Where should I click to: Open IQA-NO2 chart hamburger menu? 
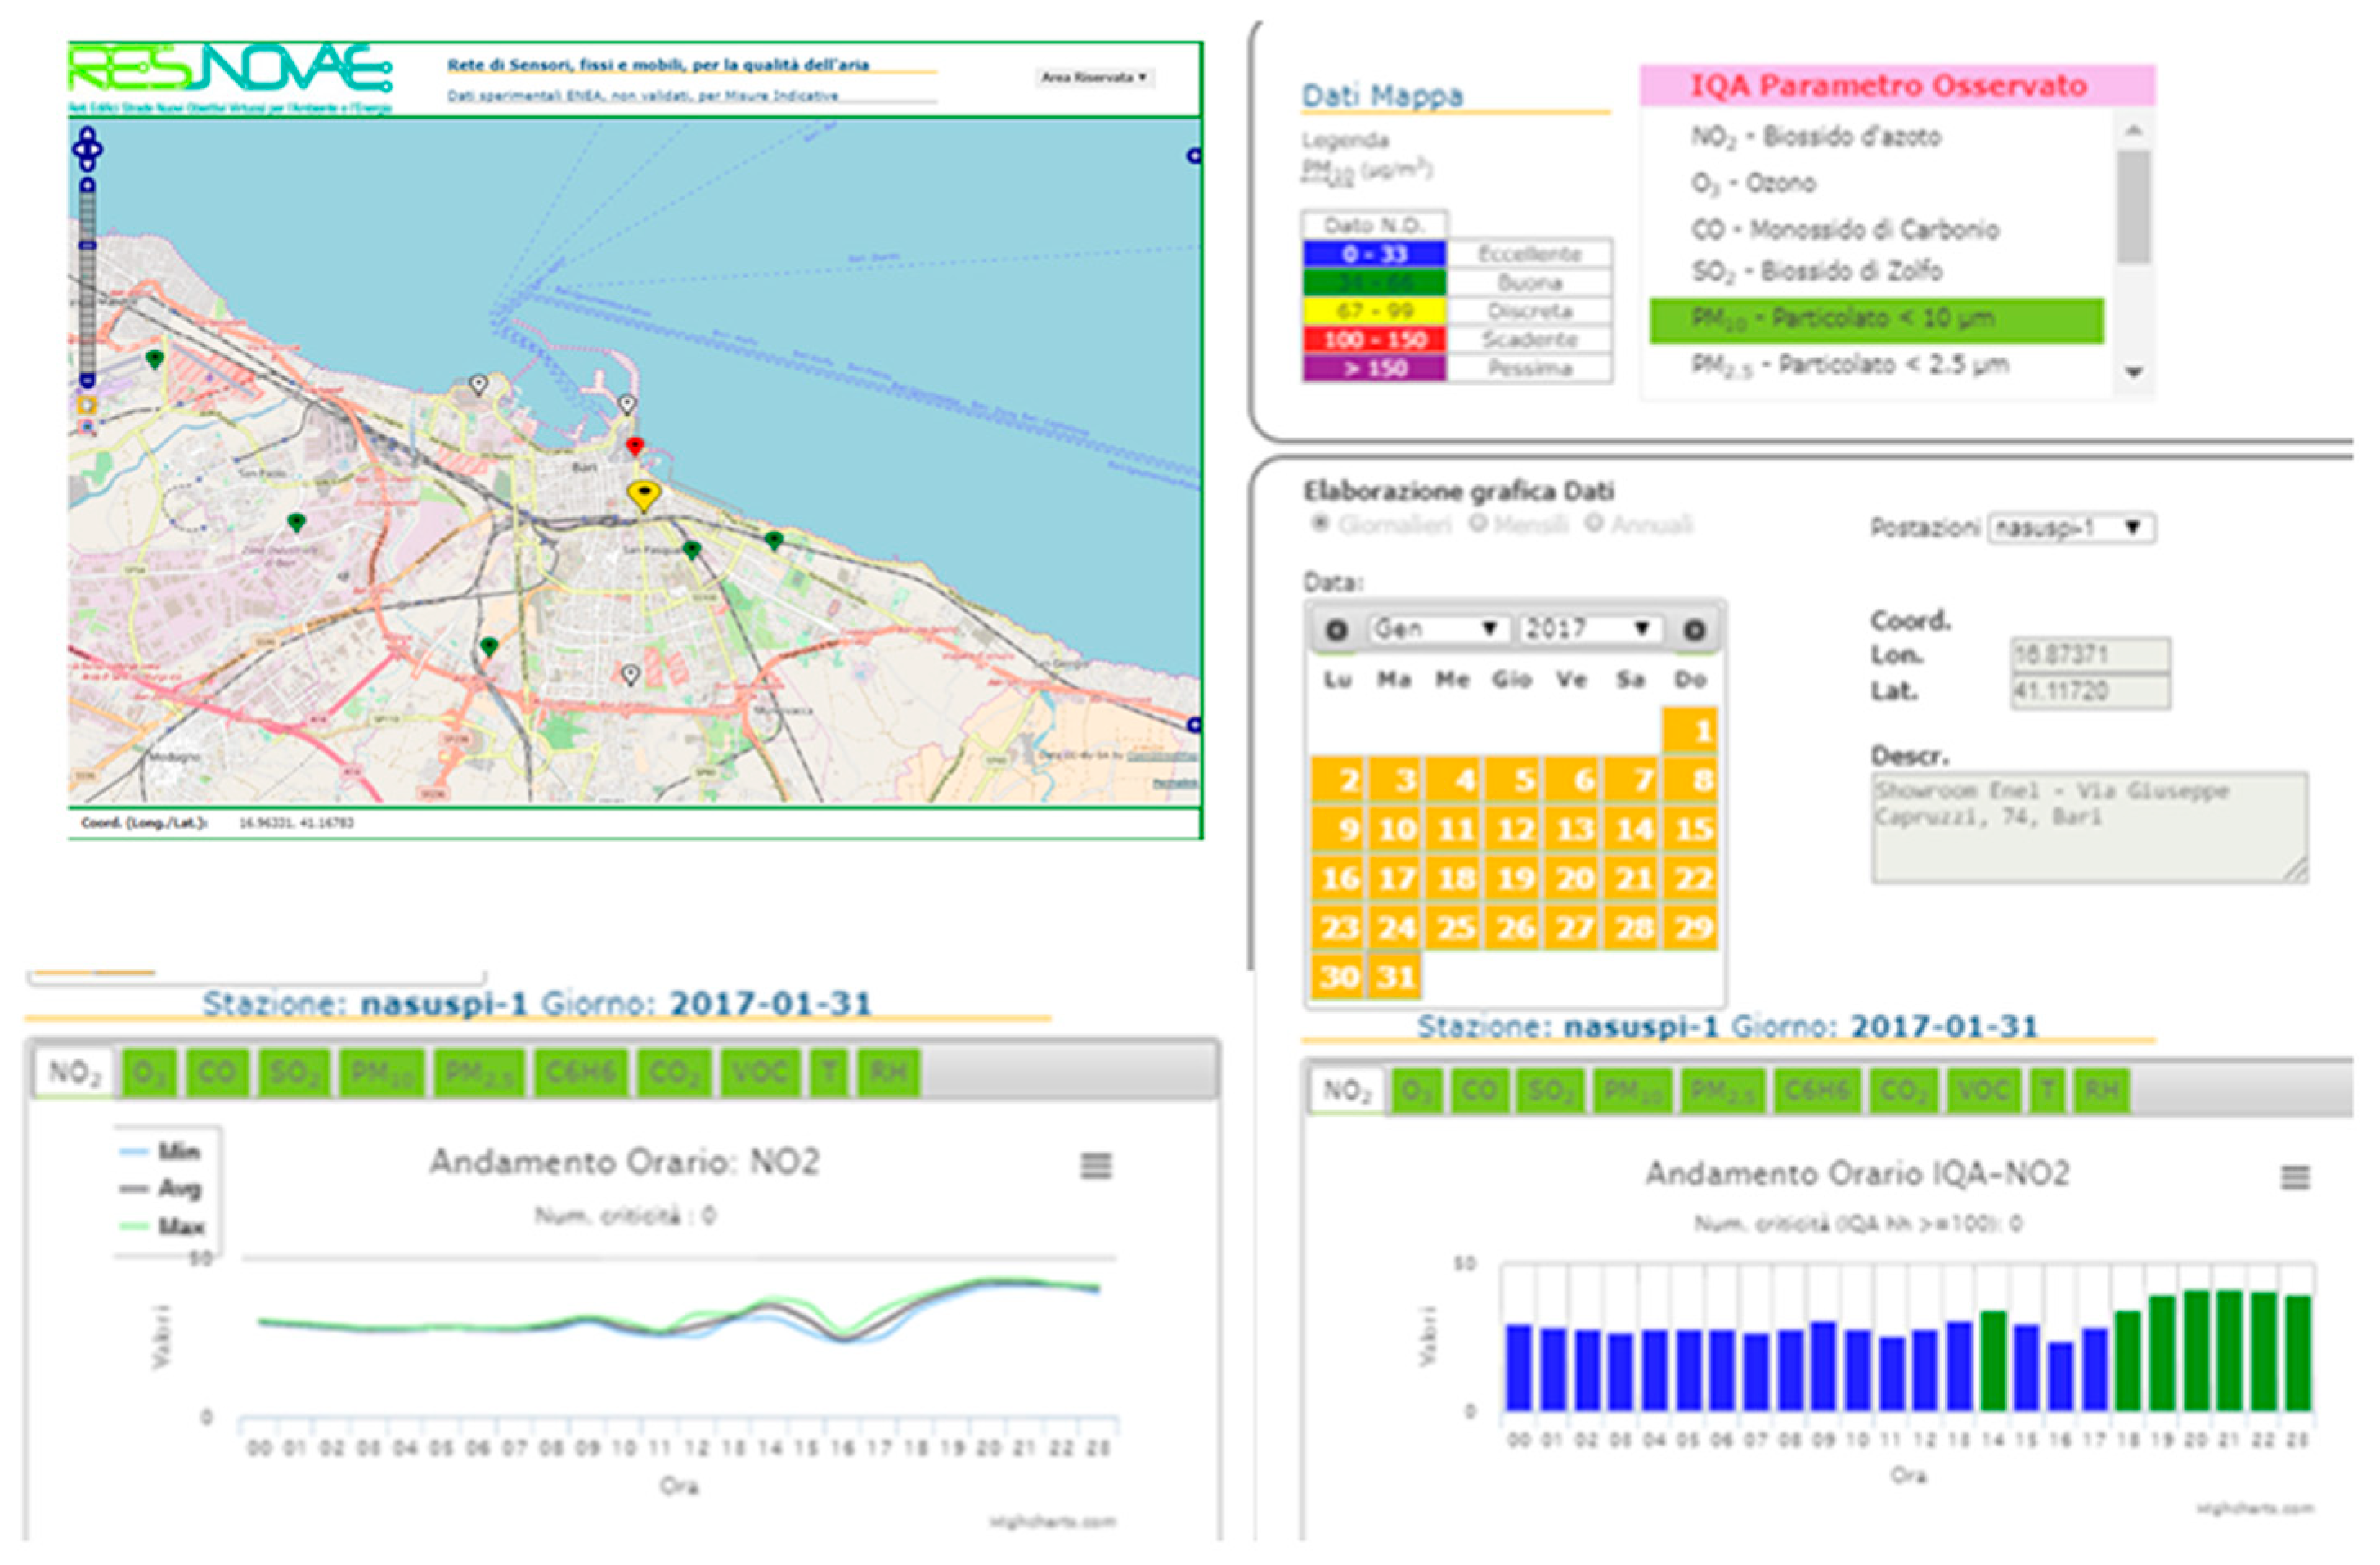pyautogui.click(x=2295, y=1178)
